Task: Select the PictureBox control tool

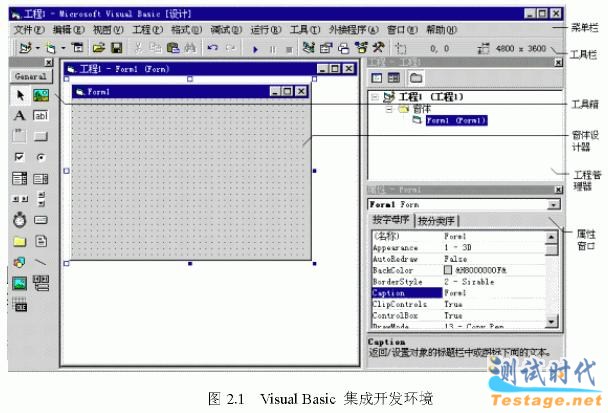Action: [41, 95]
